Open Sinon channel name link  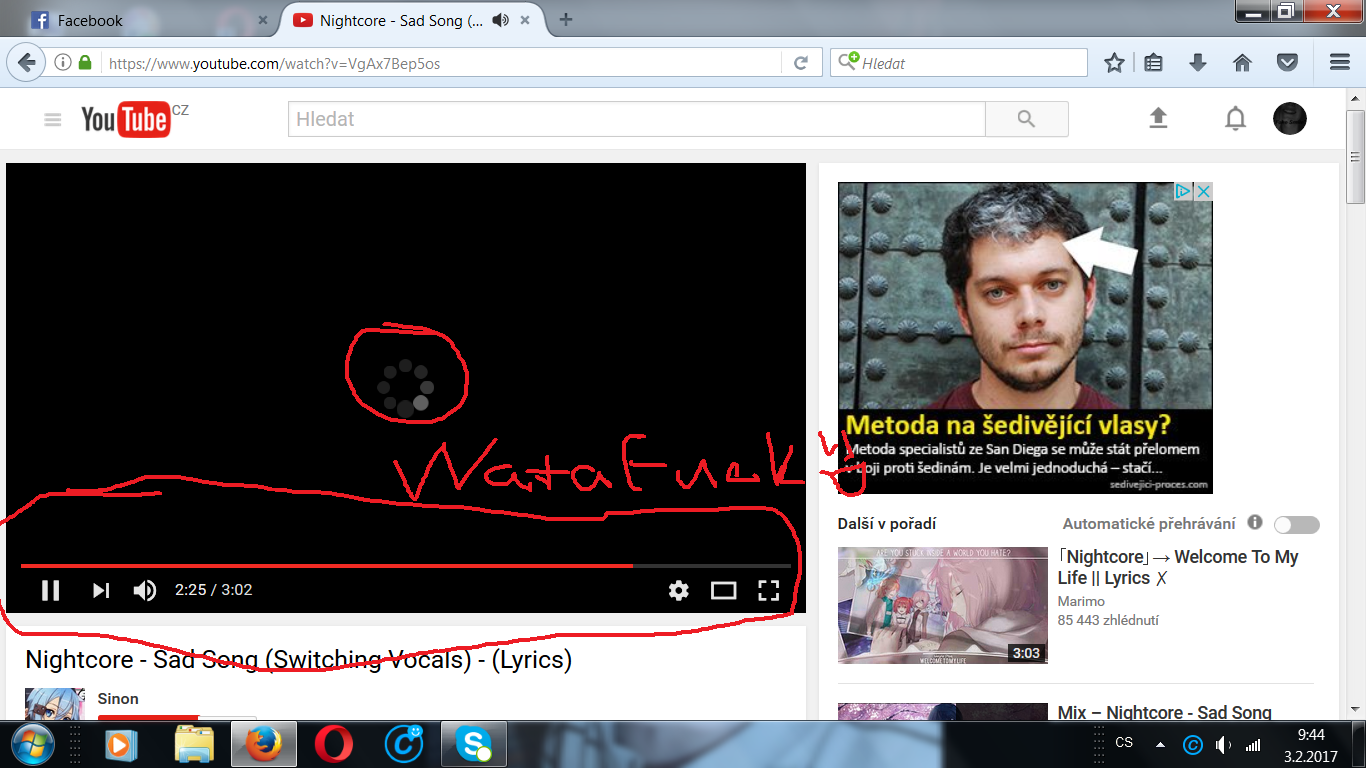coord(118,699)
